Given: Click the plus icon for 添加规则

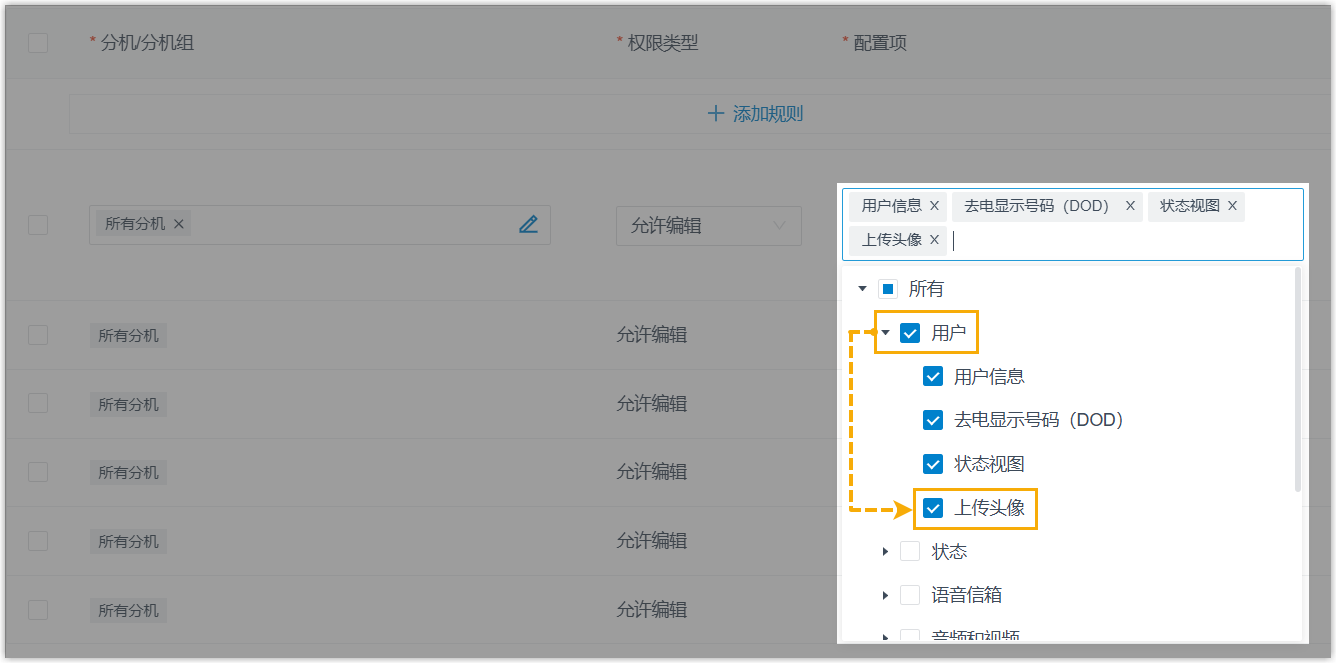Looking at the screenshot, I should (715, 114).
